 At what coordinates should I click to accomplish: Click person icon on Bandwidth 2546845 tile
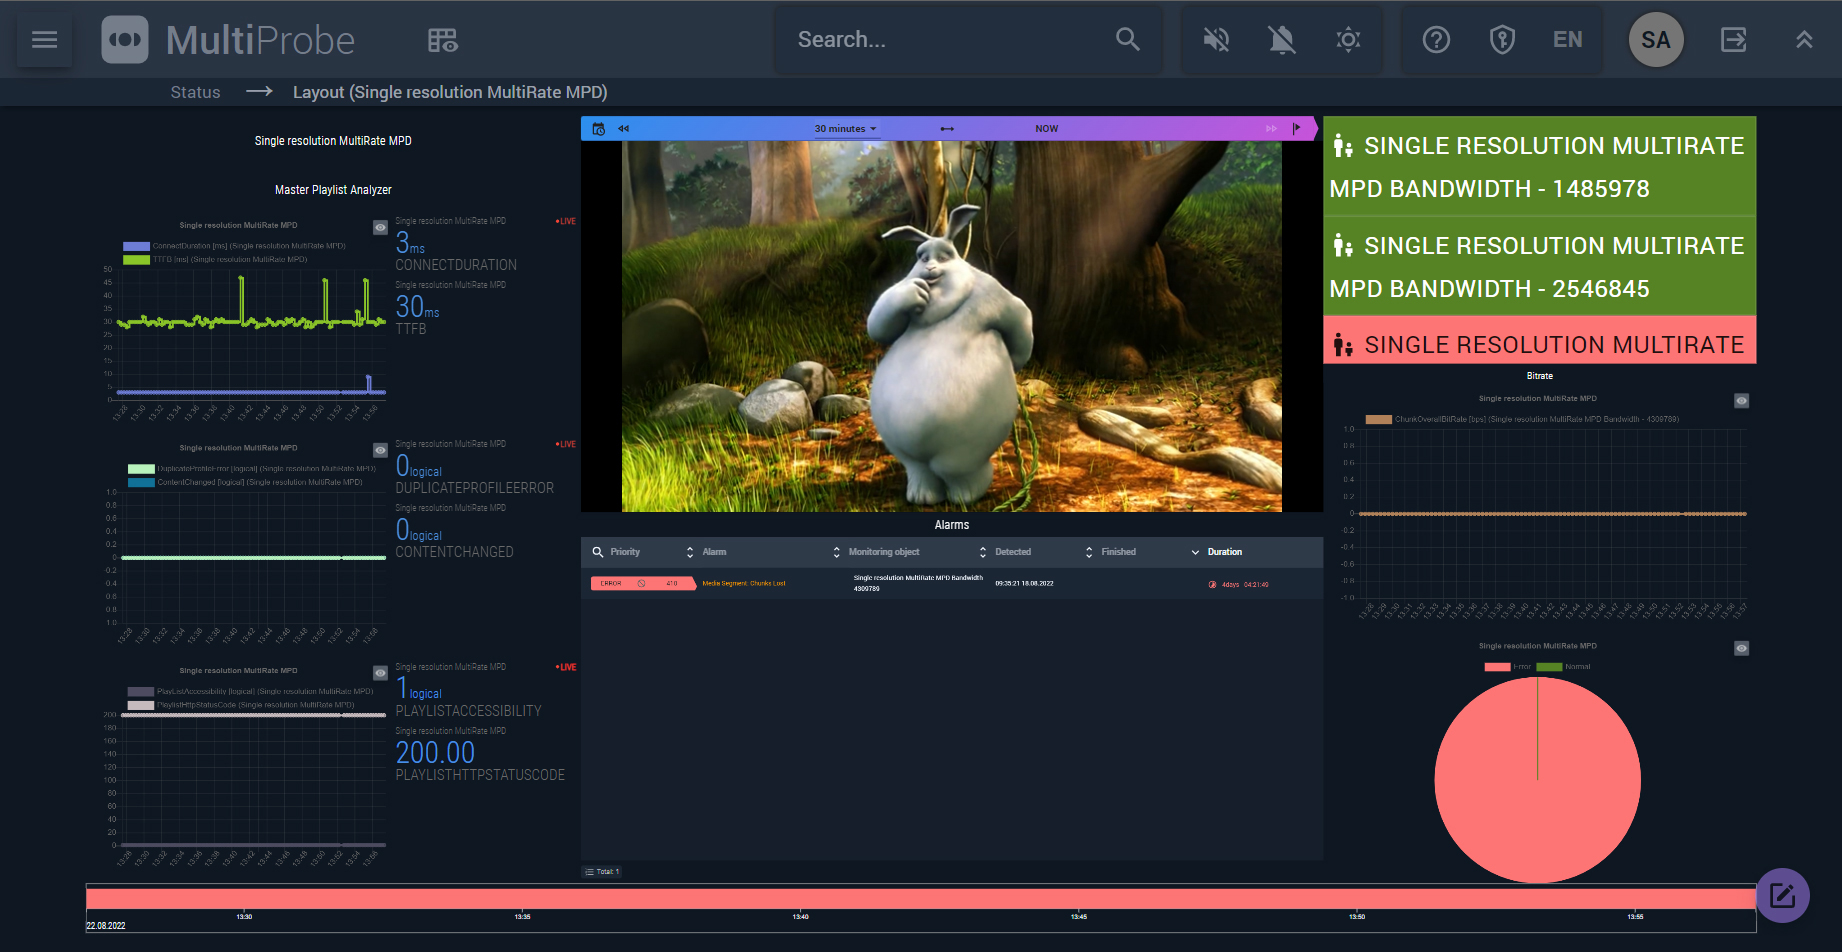[1343, 246]
